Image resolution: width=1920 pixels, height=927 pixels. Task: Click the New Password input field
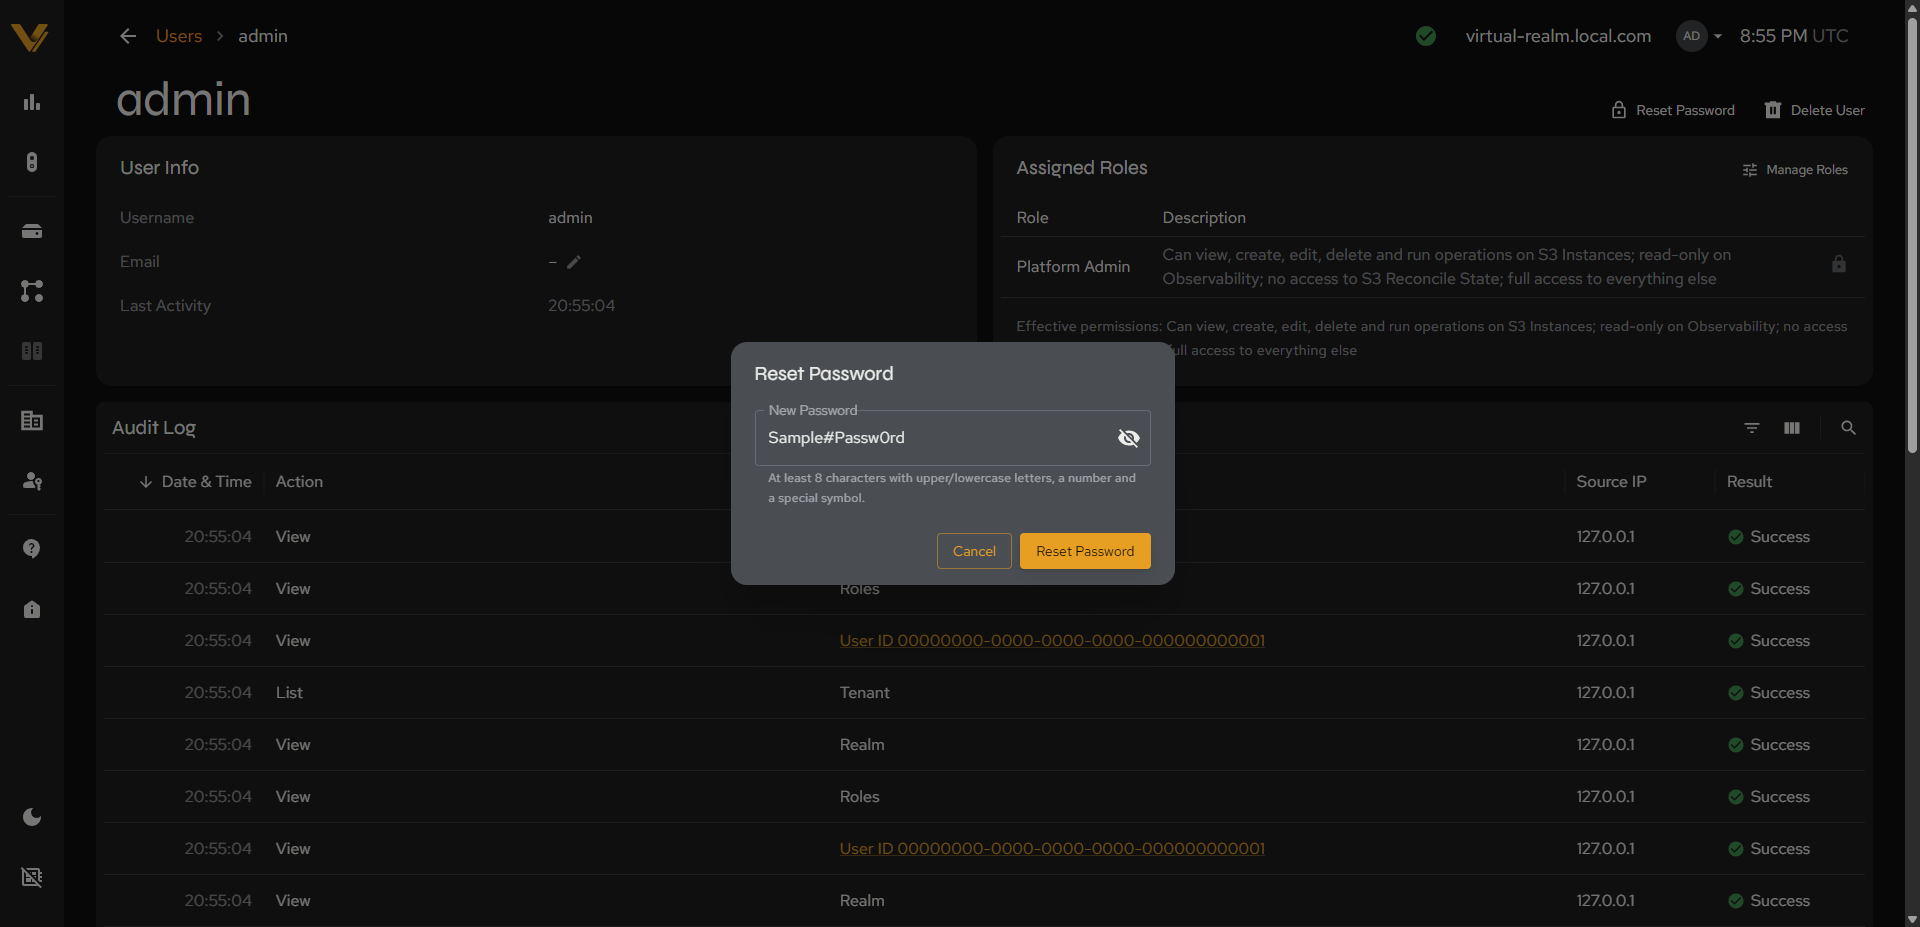(952, 438)
